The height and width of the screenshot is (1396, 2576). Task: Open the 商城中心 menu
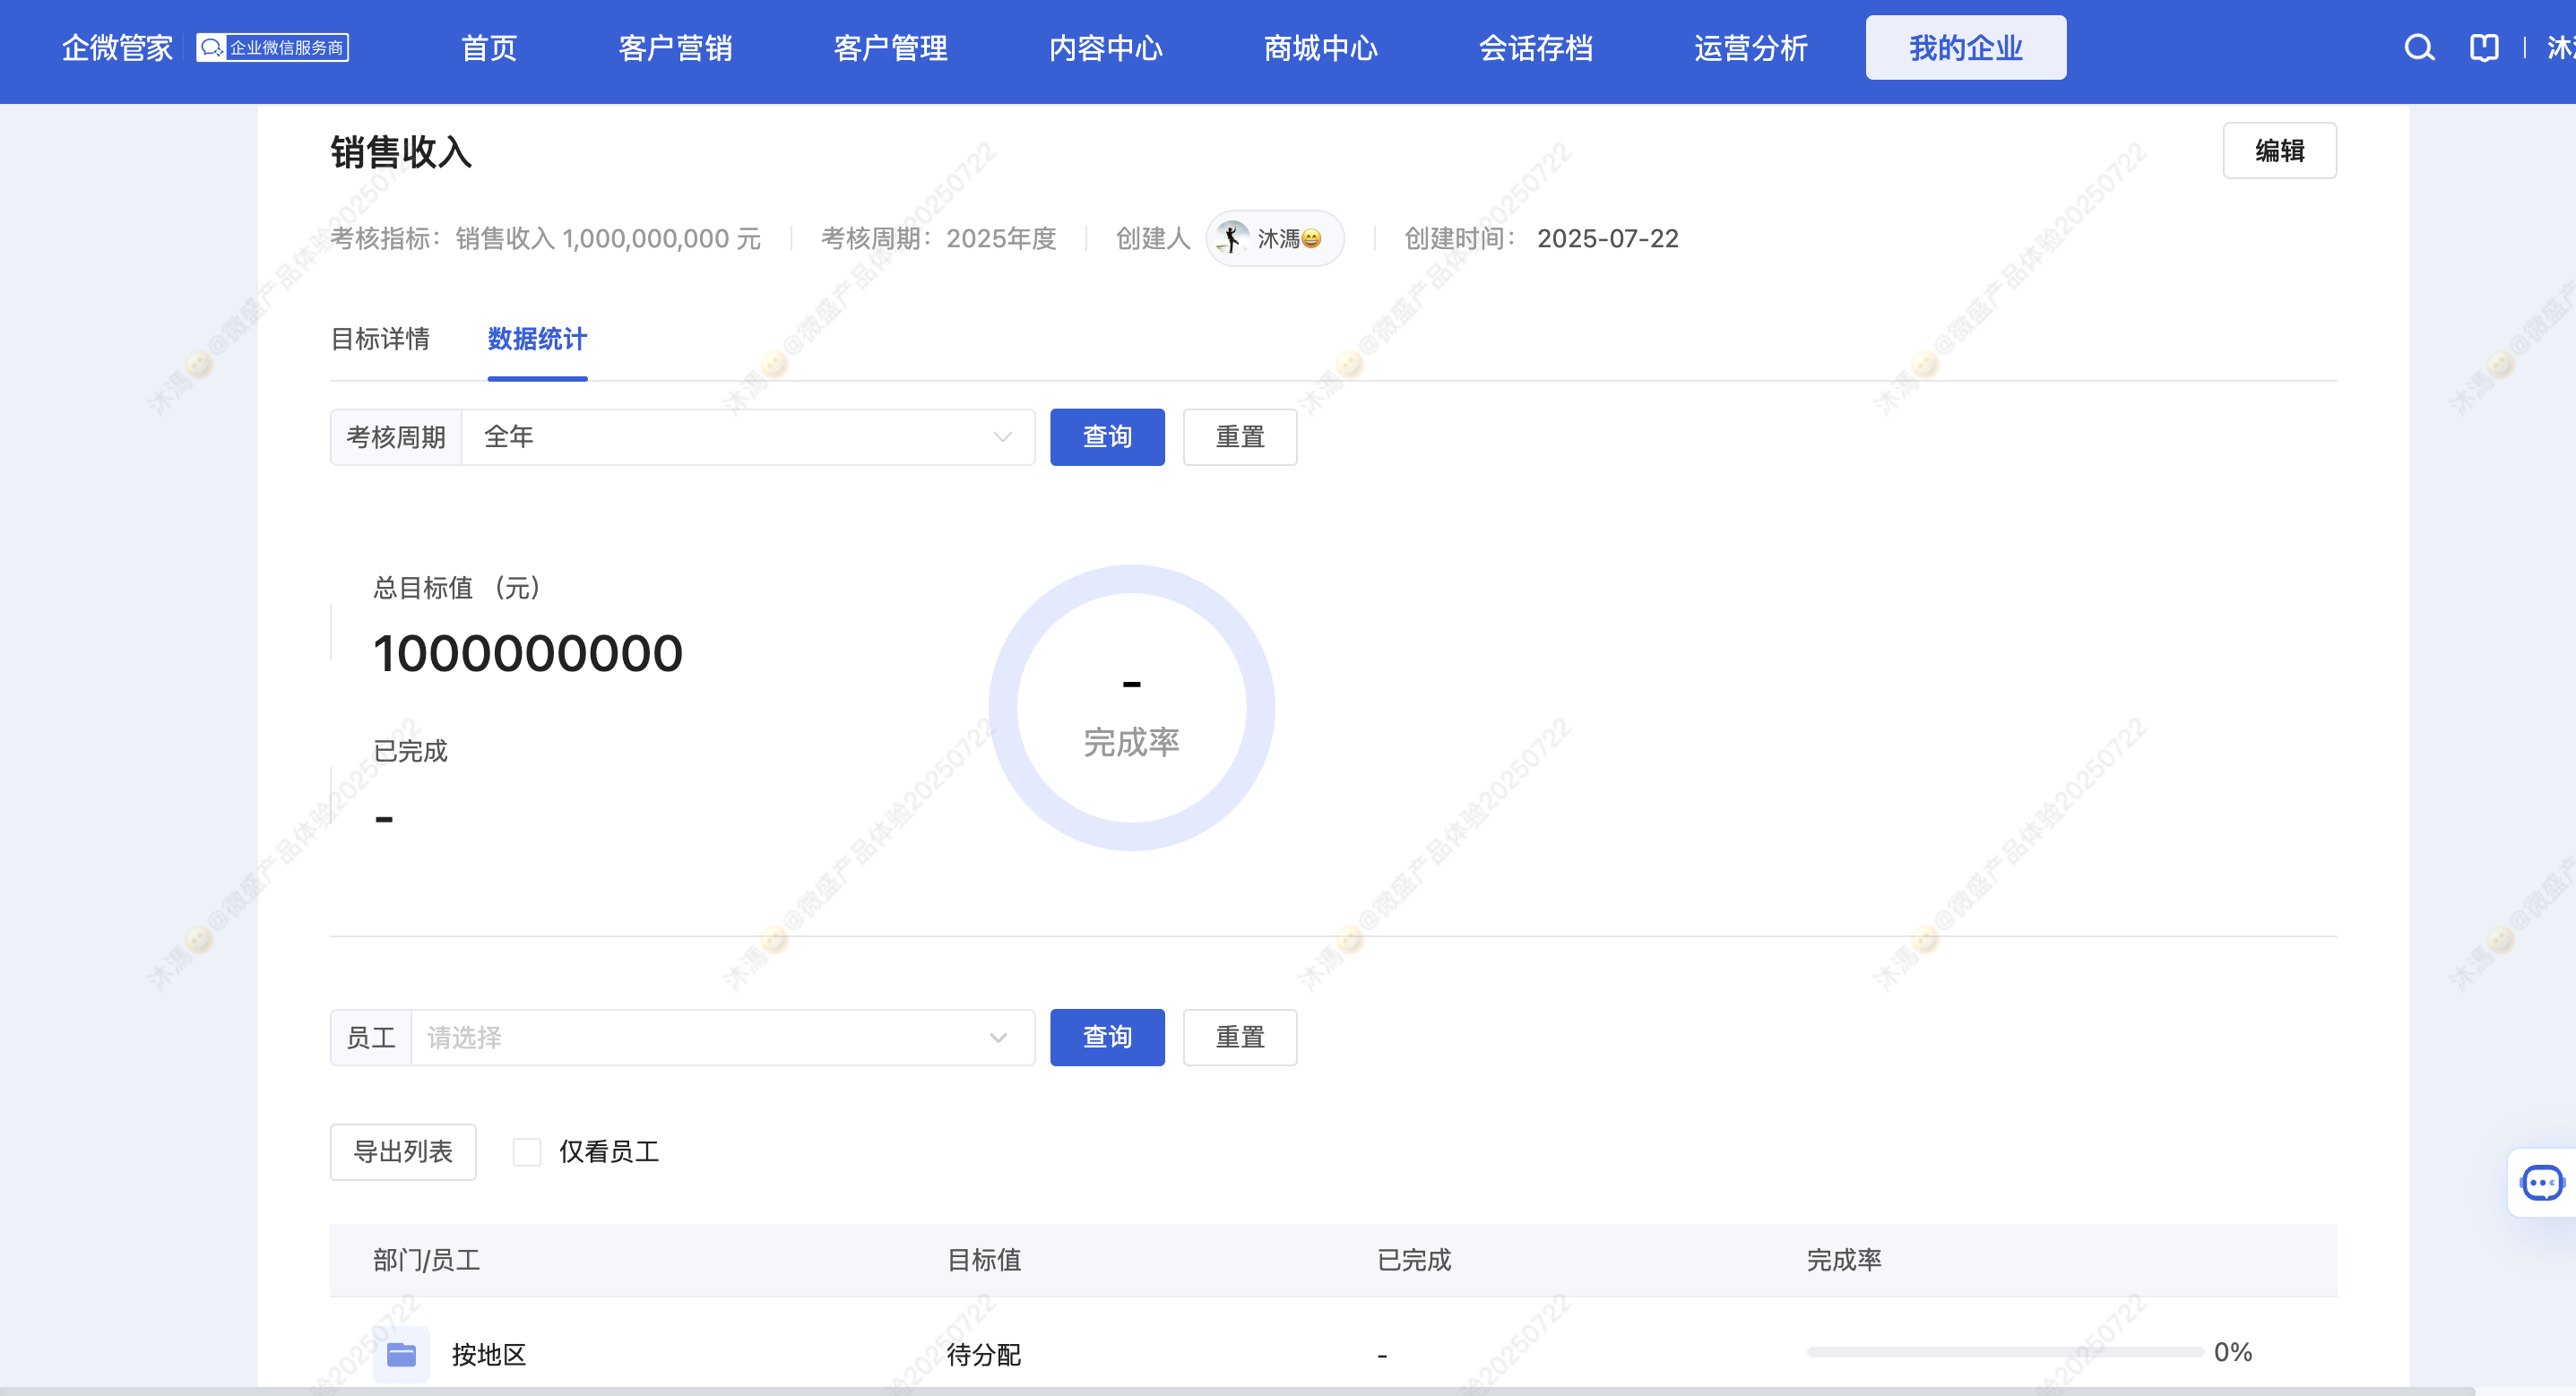click(1320, 47)
